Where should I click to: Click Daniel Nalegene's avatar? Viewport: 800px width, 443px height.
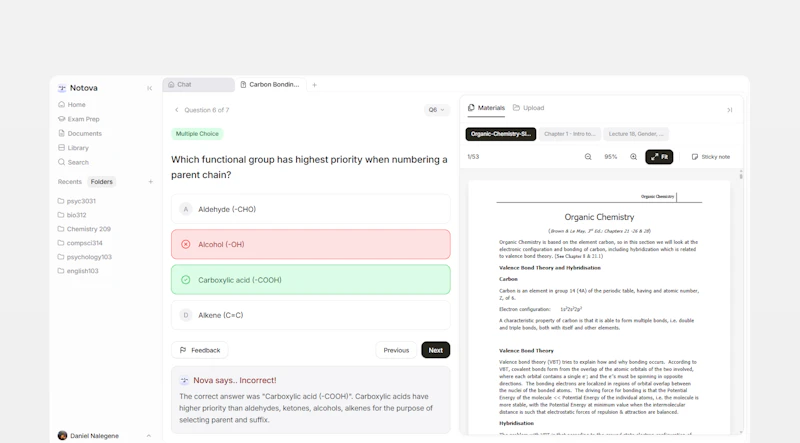pyautogui.click(x=62, y=435)
